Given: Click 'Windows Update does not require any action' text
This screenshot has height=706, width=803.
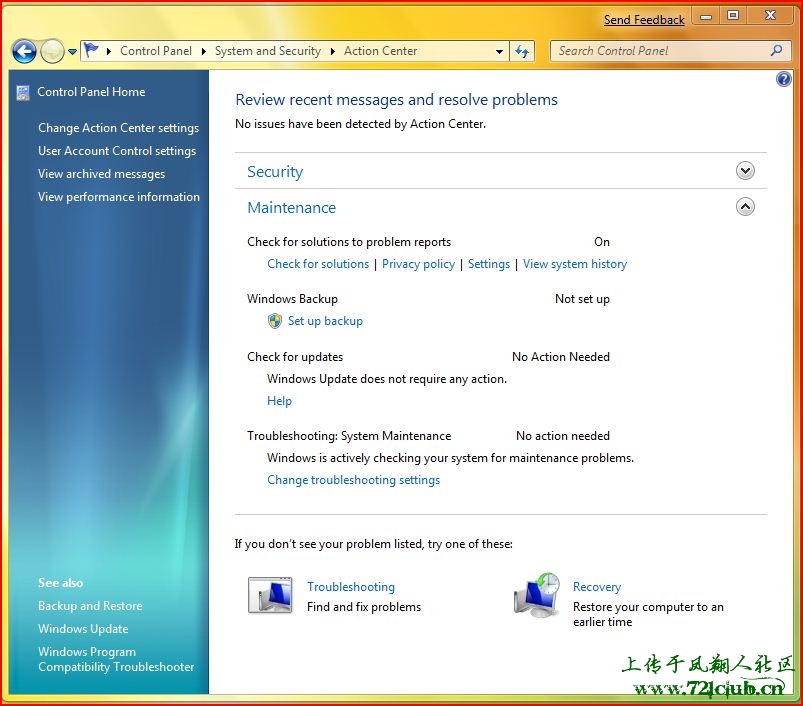Looking at the screenshot, I should coord(387,379).
